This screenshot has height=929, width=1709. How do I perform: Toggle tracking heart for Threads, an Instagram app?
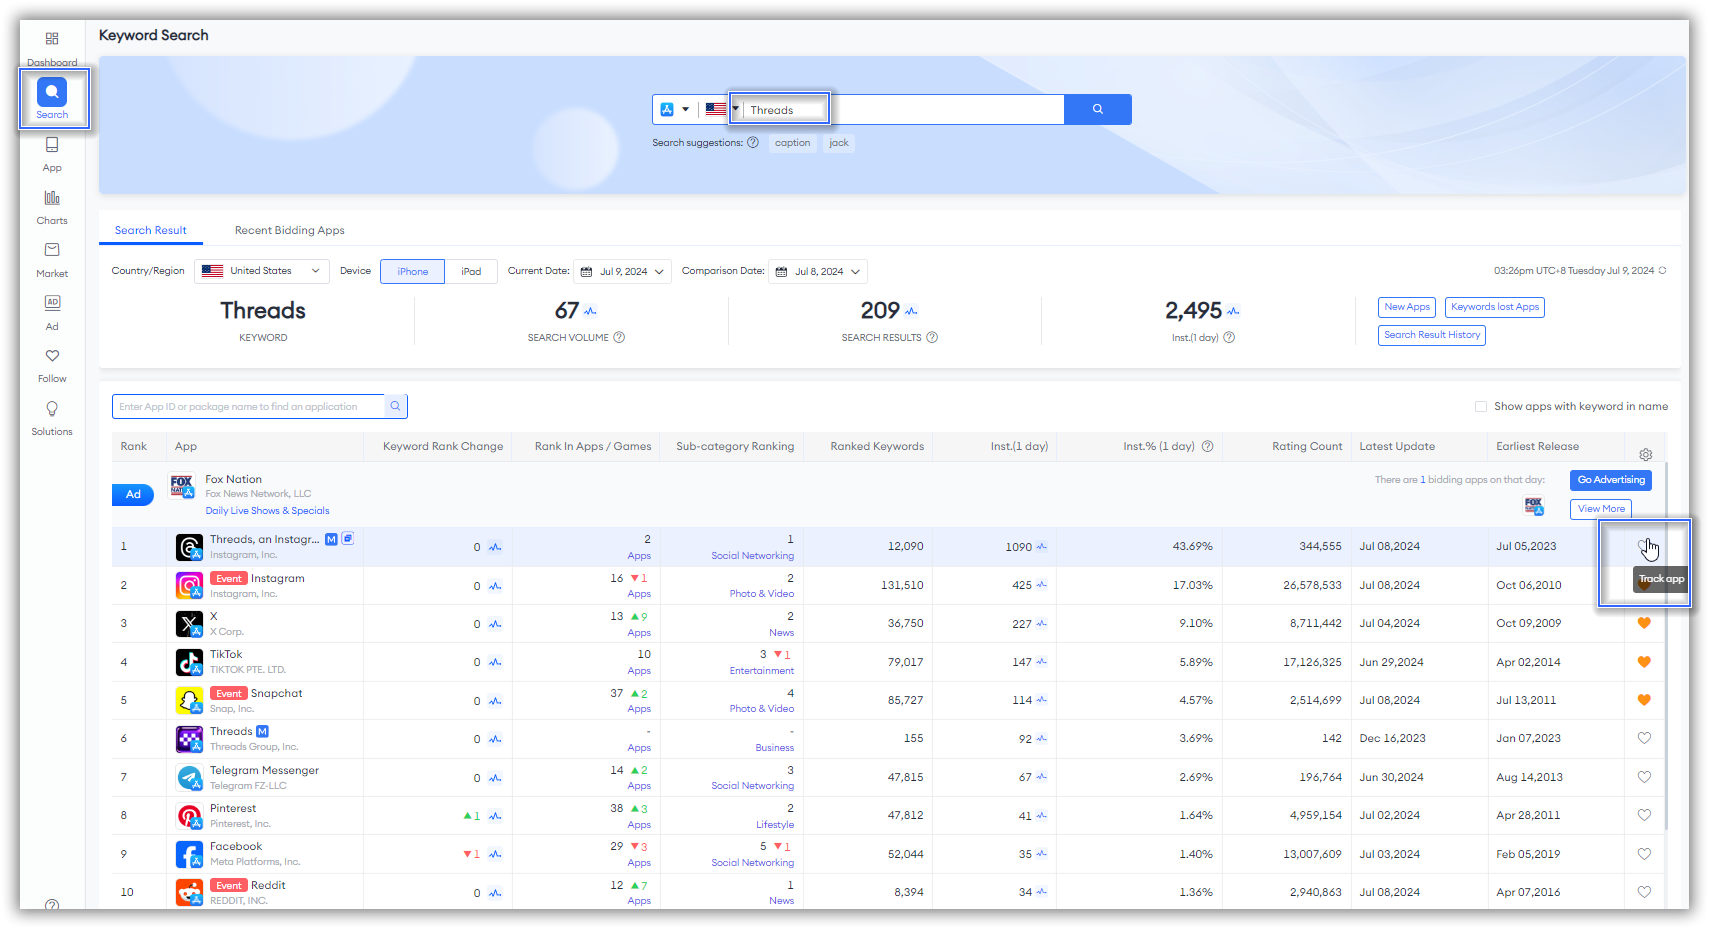[x=1644, y=546]
